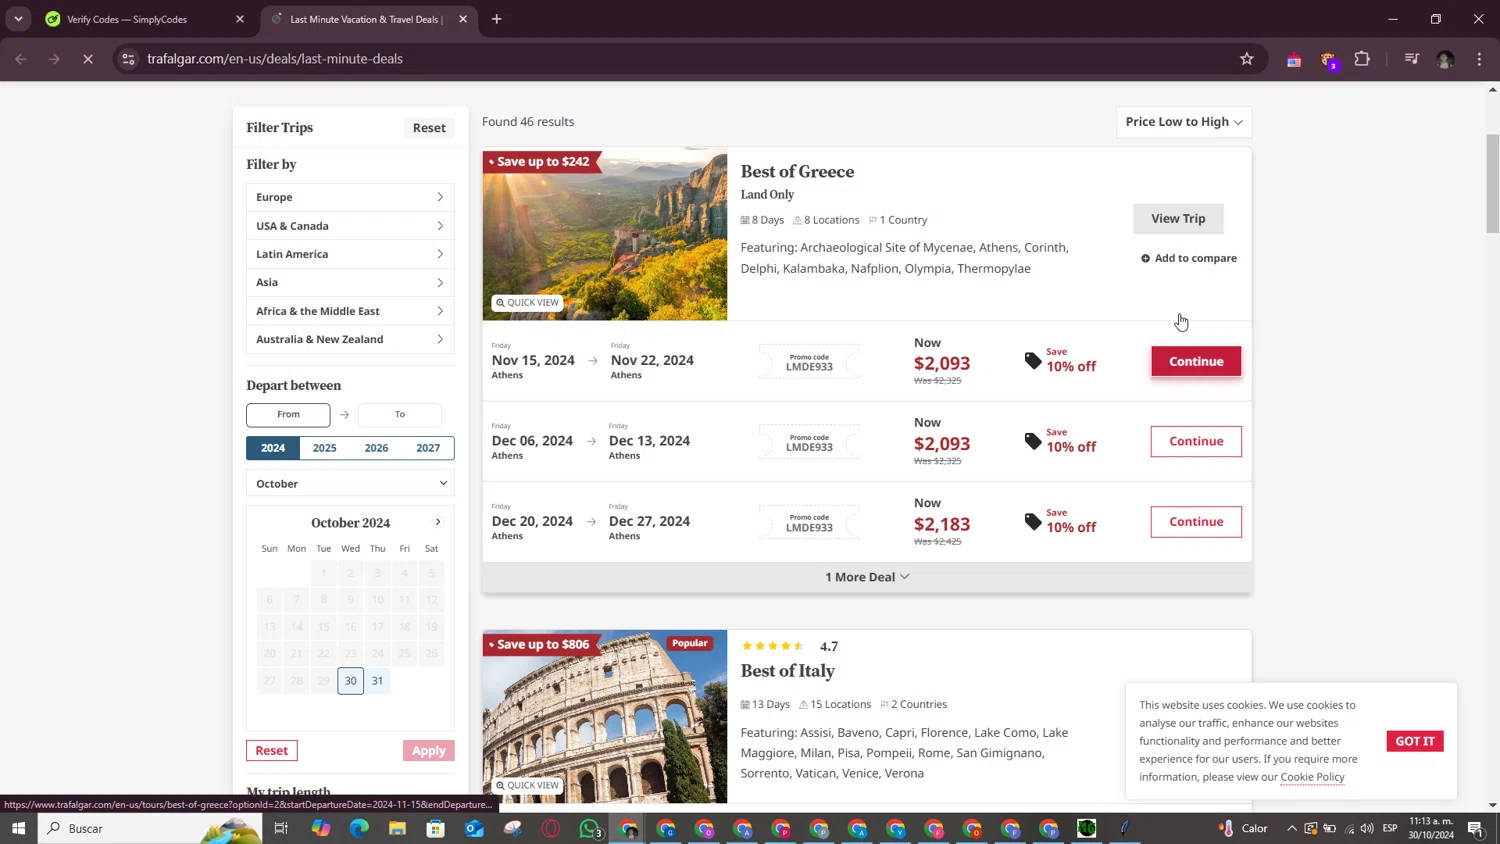Open the tab search dropdown arrow
Image resolution: width=1500 pixels, height=844 pixels.
18,19
